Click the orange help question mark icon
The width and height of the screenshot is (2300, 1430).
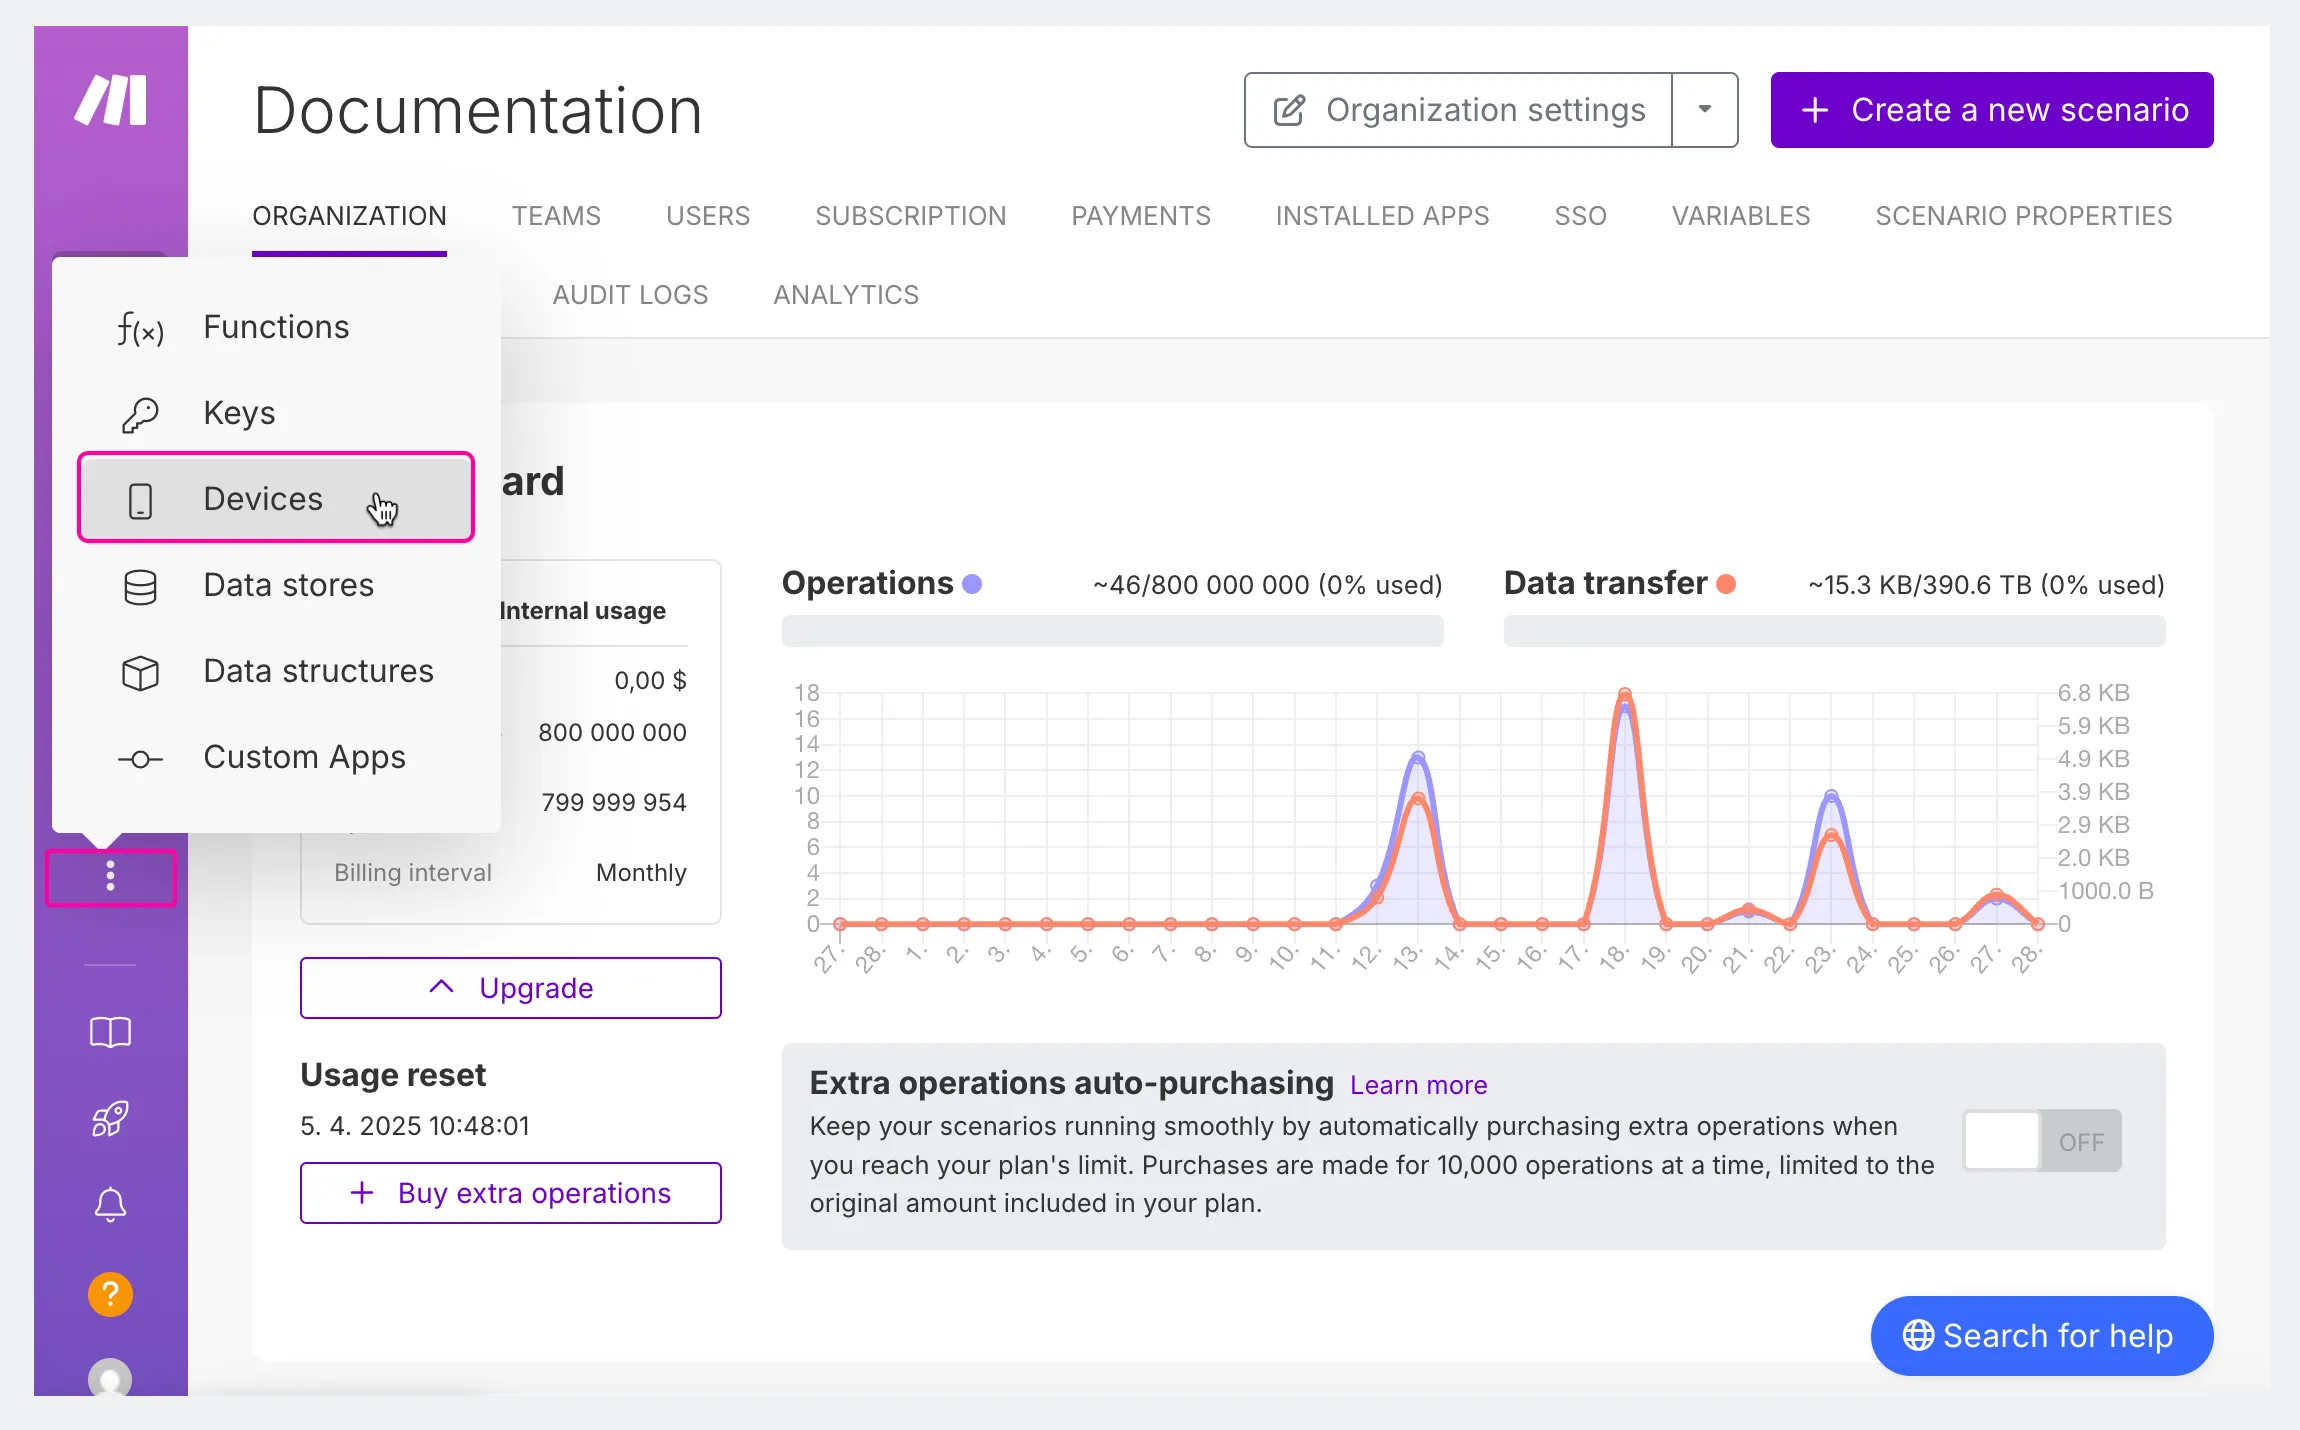[110, 1294]
